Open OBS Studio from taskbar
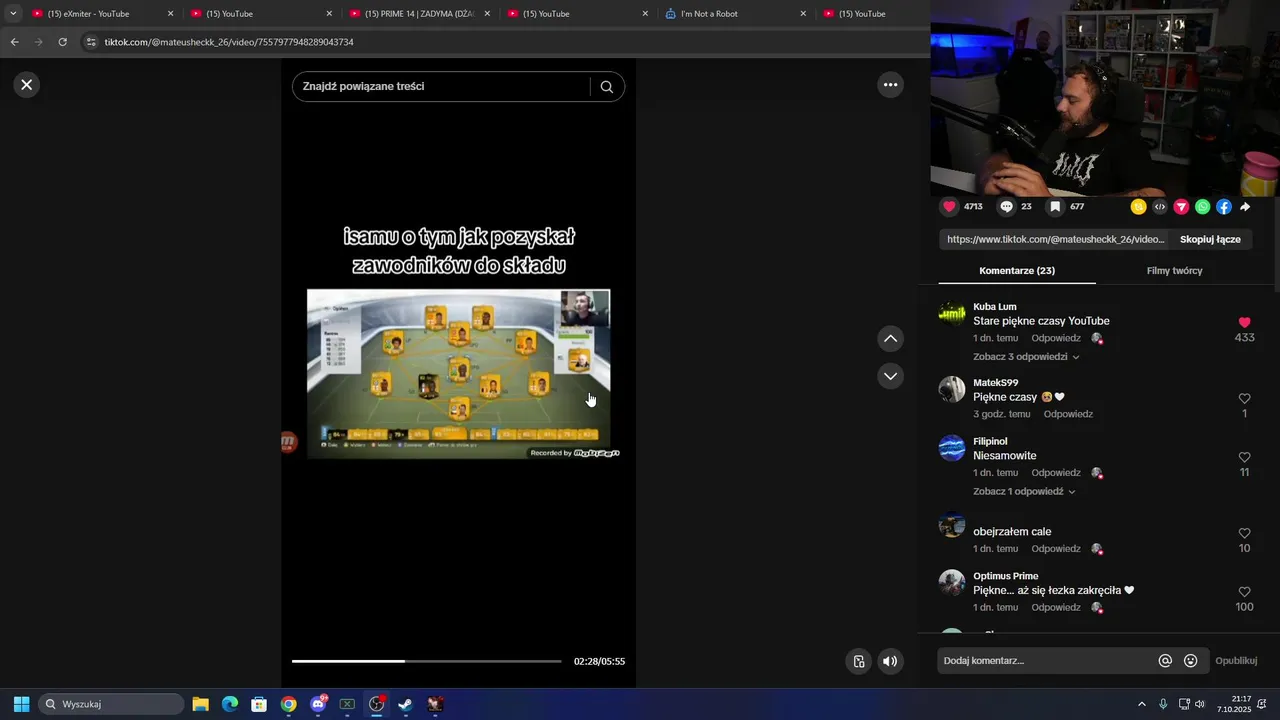 click(376, 704)
